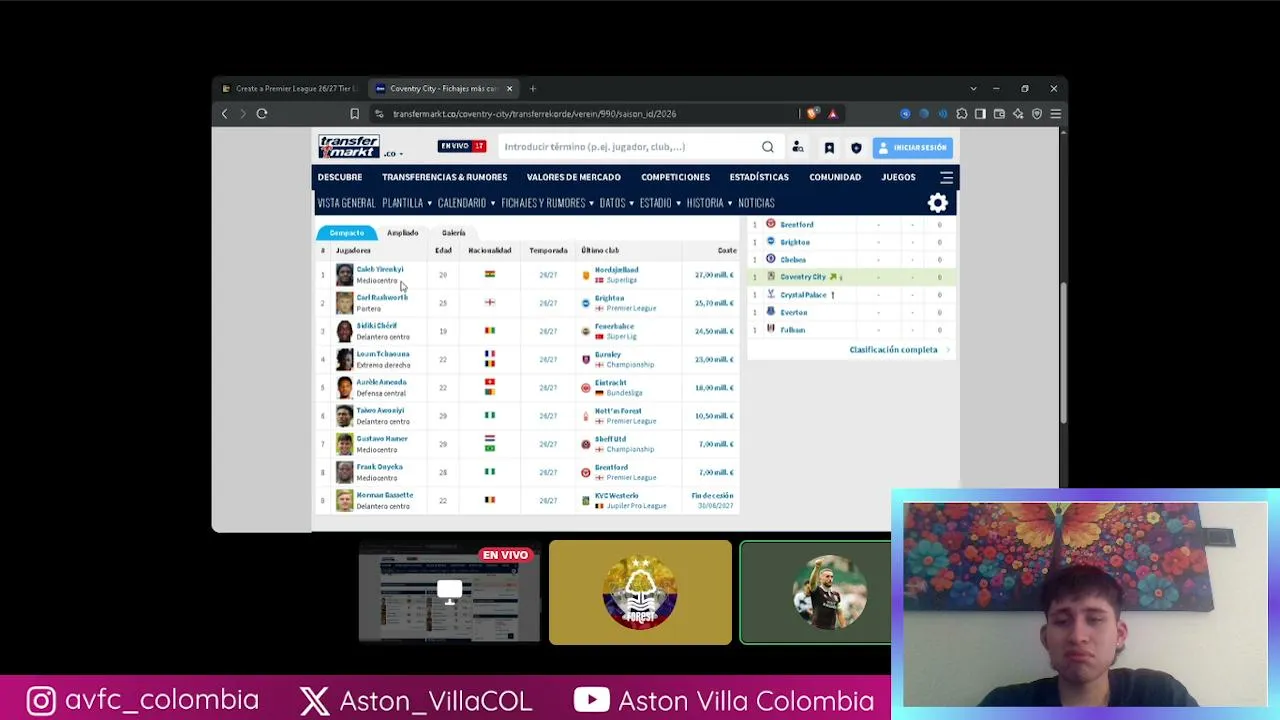Open the browser extensions puzzle icon
This screenshot has height=720, width=1280.
tap(962, 114)
